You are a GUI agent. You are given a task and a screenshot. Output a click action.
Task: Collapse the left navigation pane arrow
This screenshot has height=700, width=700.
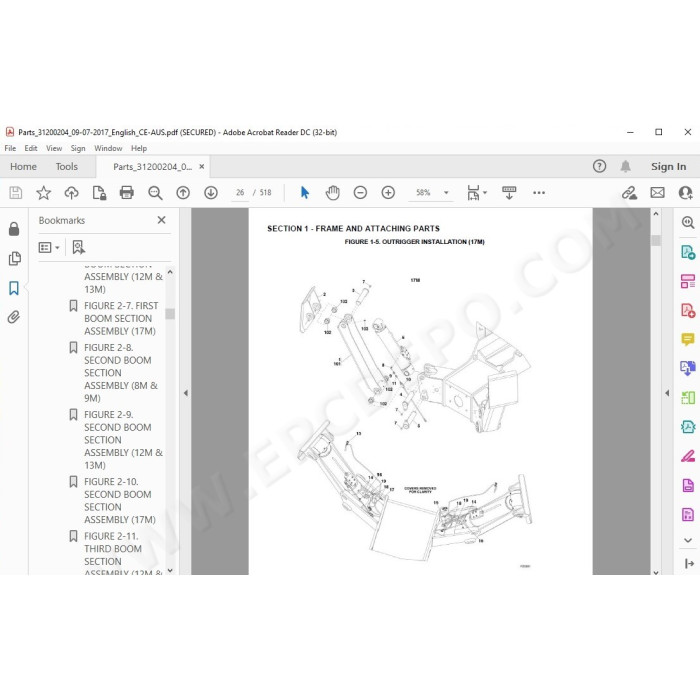[186, 393]
